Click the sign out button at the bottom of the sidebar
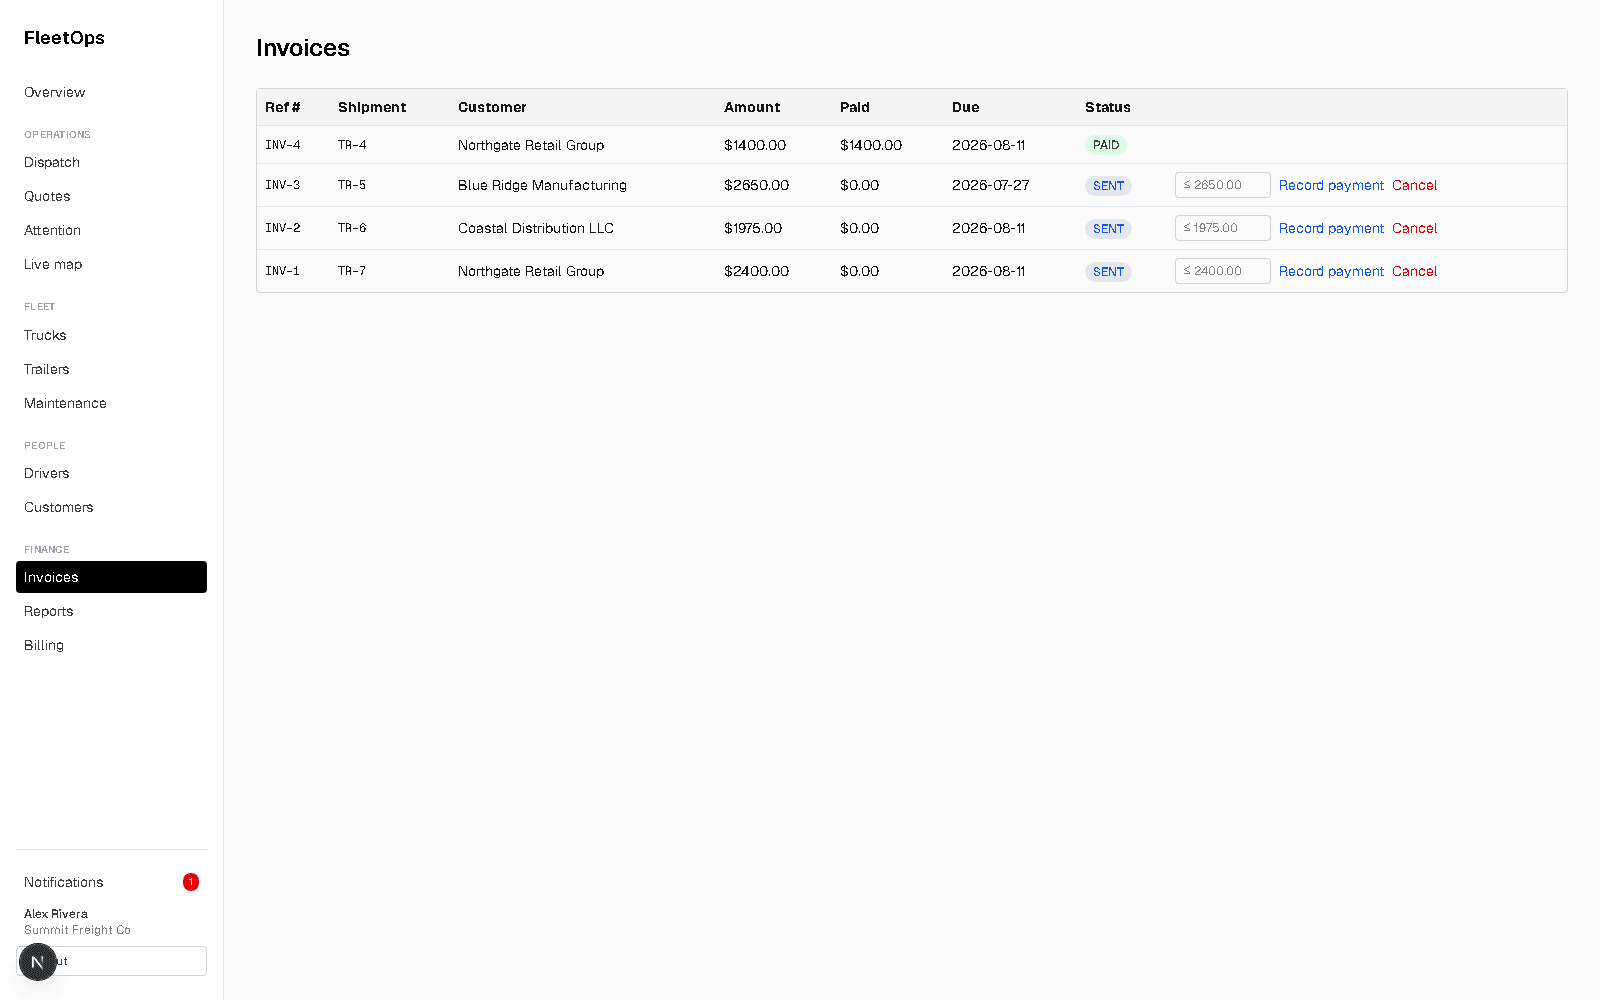 pos(111,961)
